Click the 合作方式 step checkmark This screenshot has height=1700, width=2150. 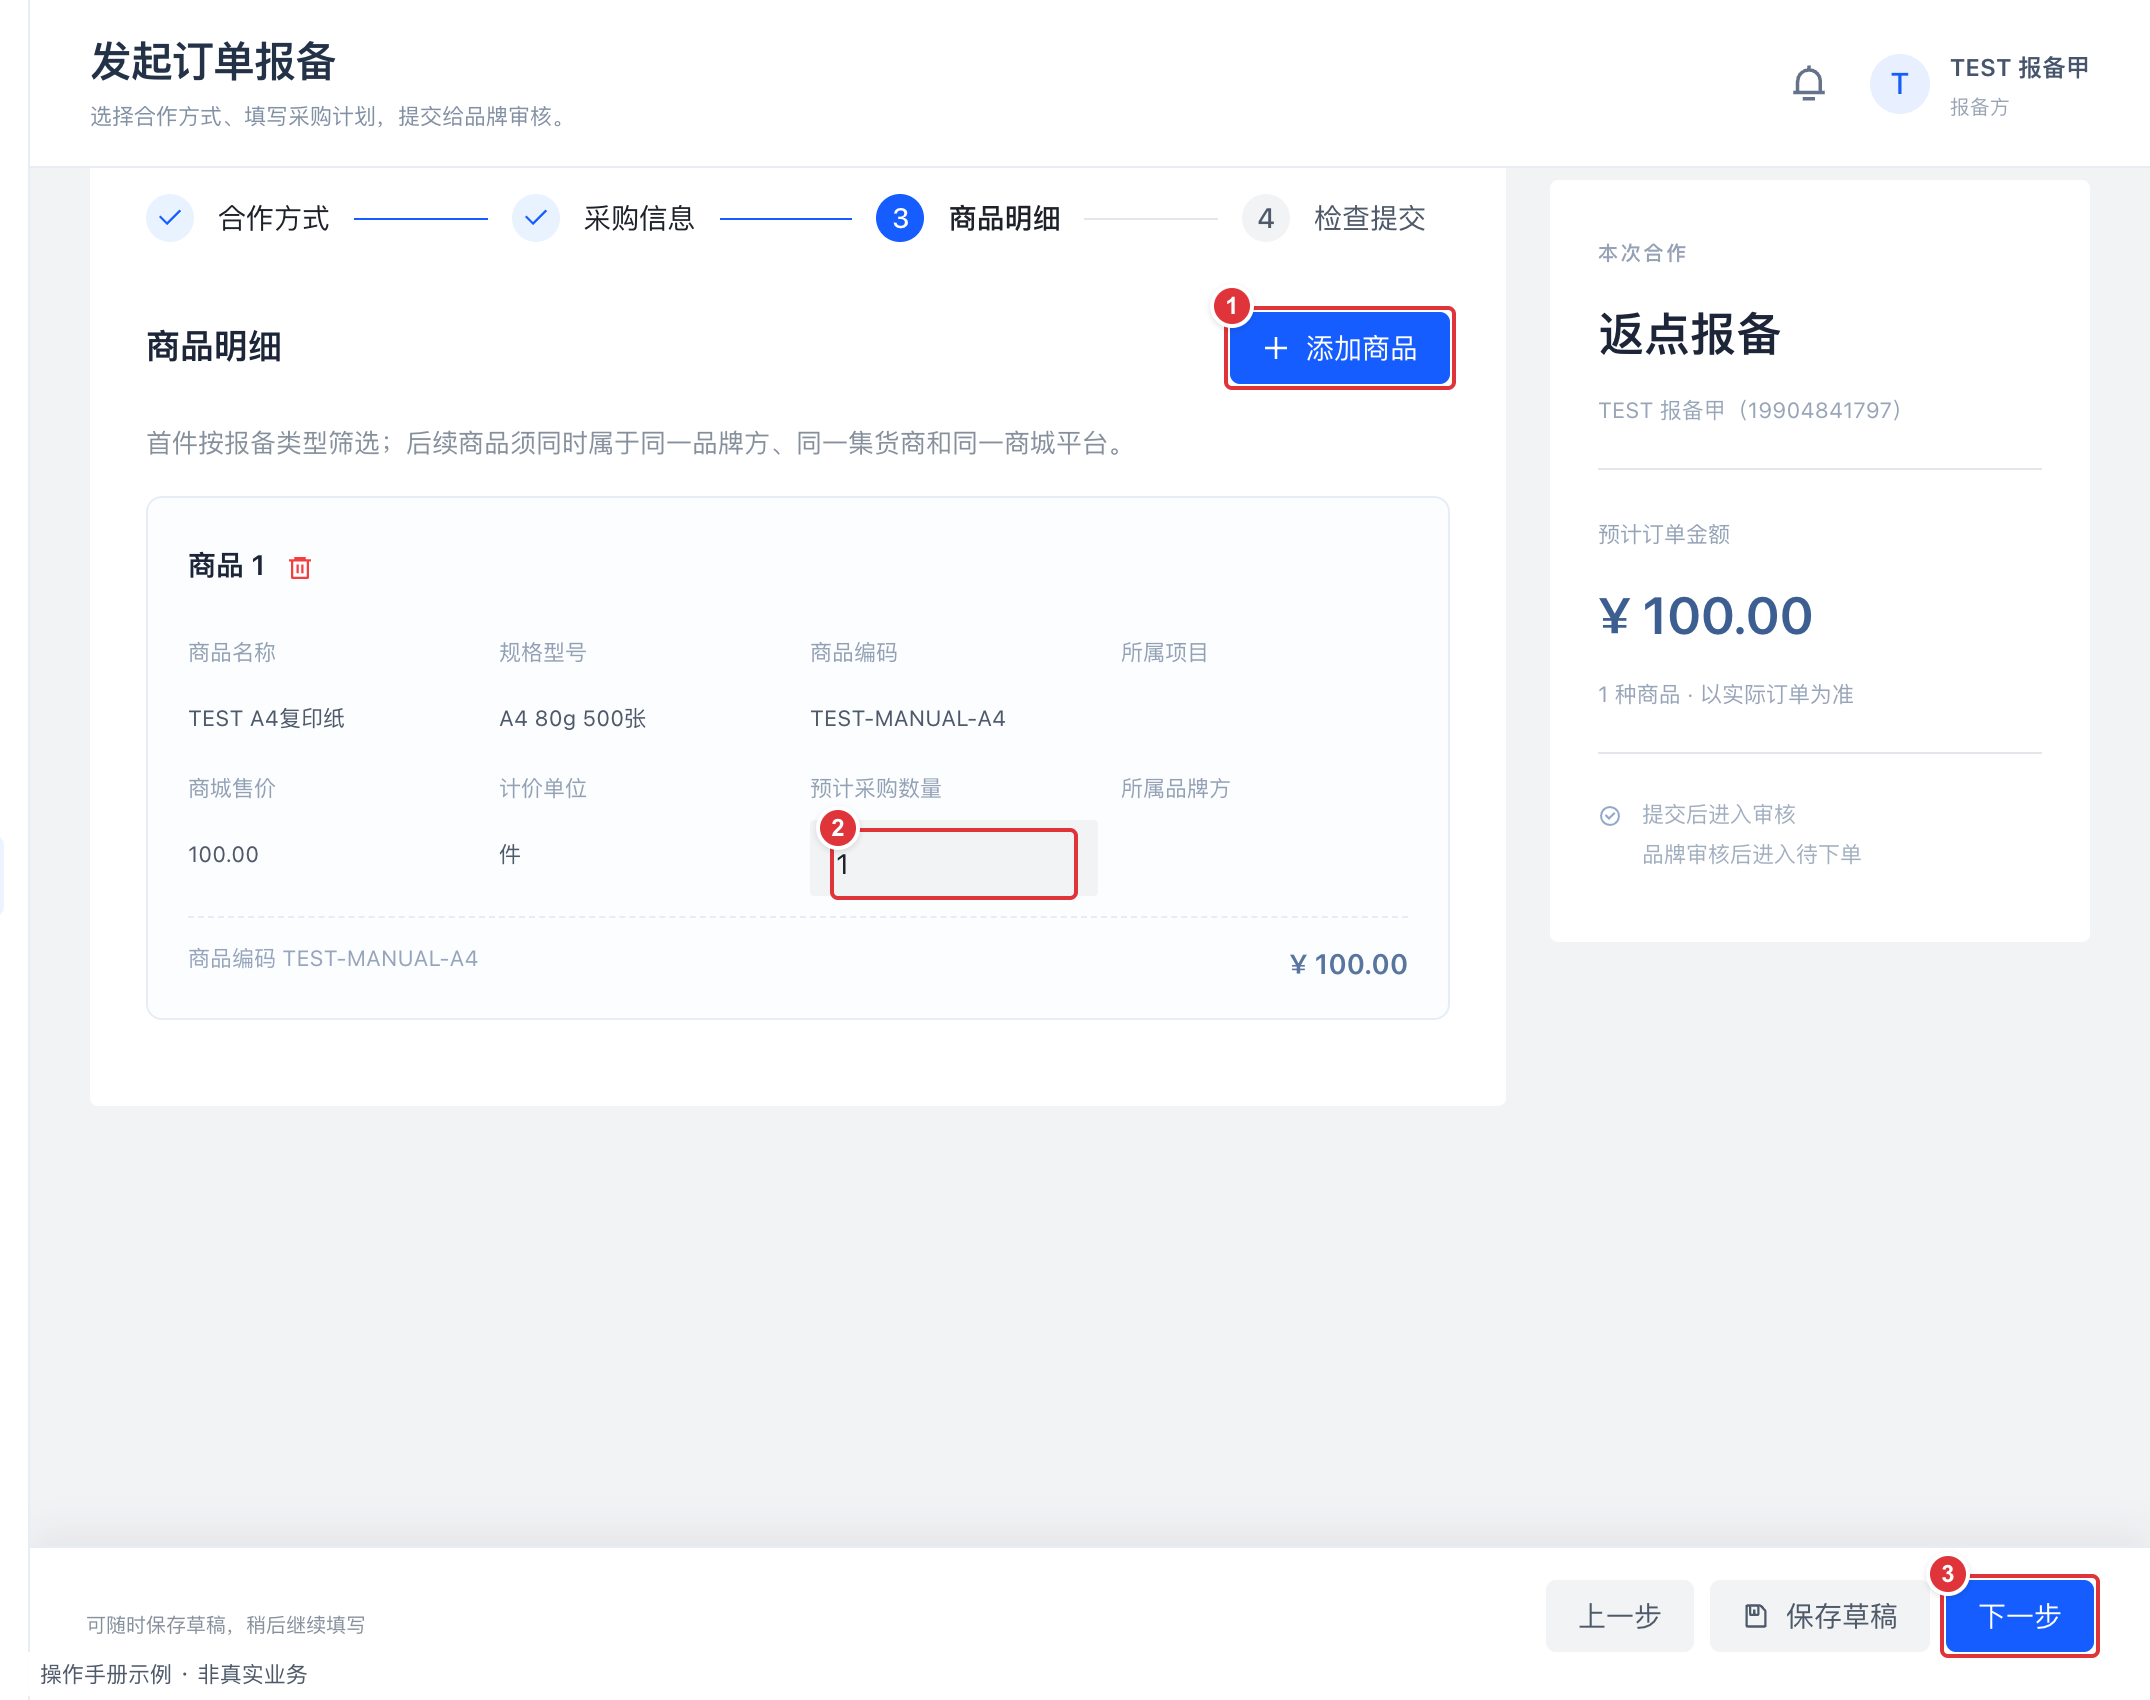click(170, 218)
